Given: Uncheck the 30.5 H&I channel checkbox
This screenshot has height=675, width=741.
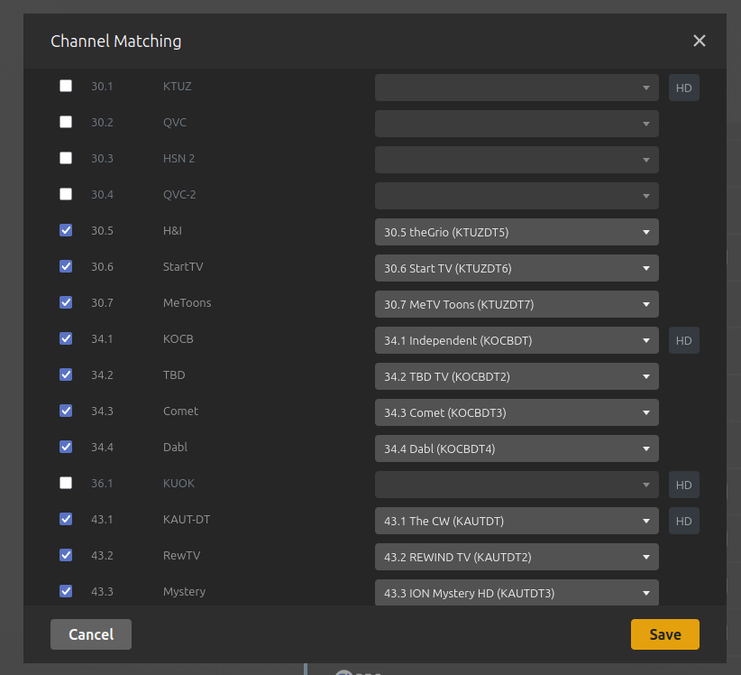Looking at the screenshot, I should (66, 230).
